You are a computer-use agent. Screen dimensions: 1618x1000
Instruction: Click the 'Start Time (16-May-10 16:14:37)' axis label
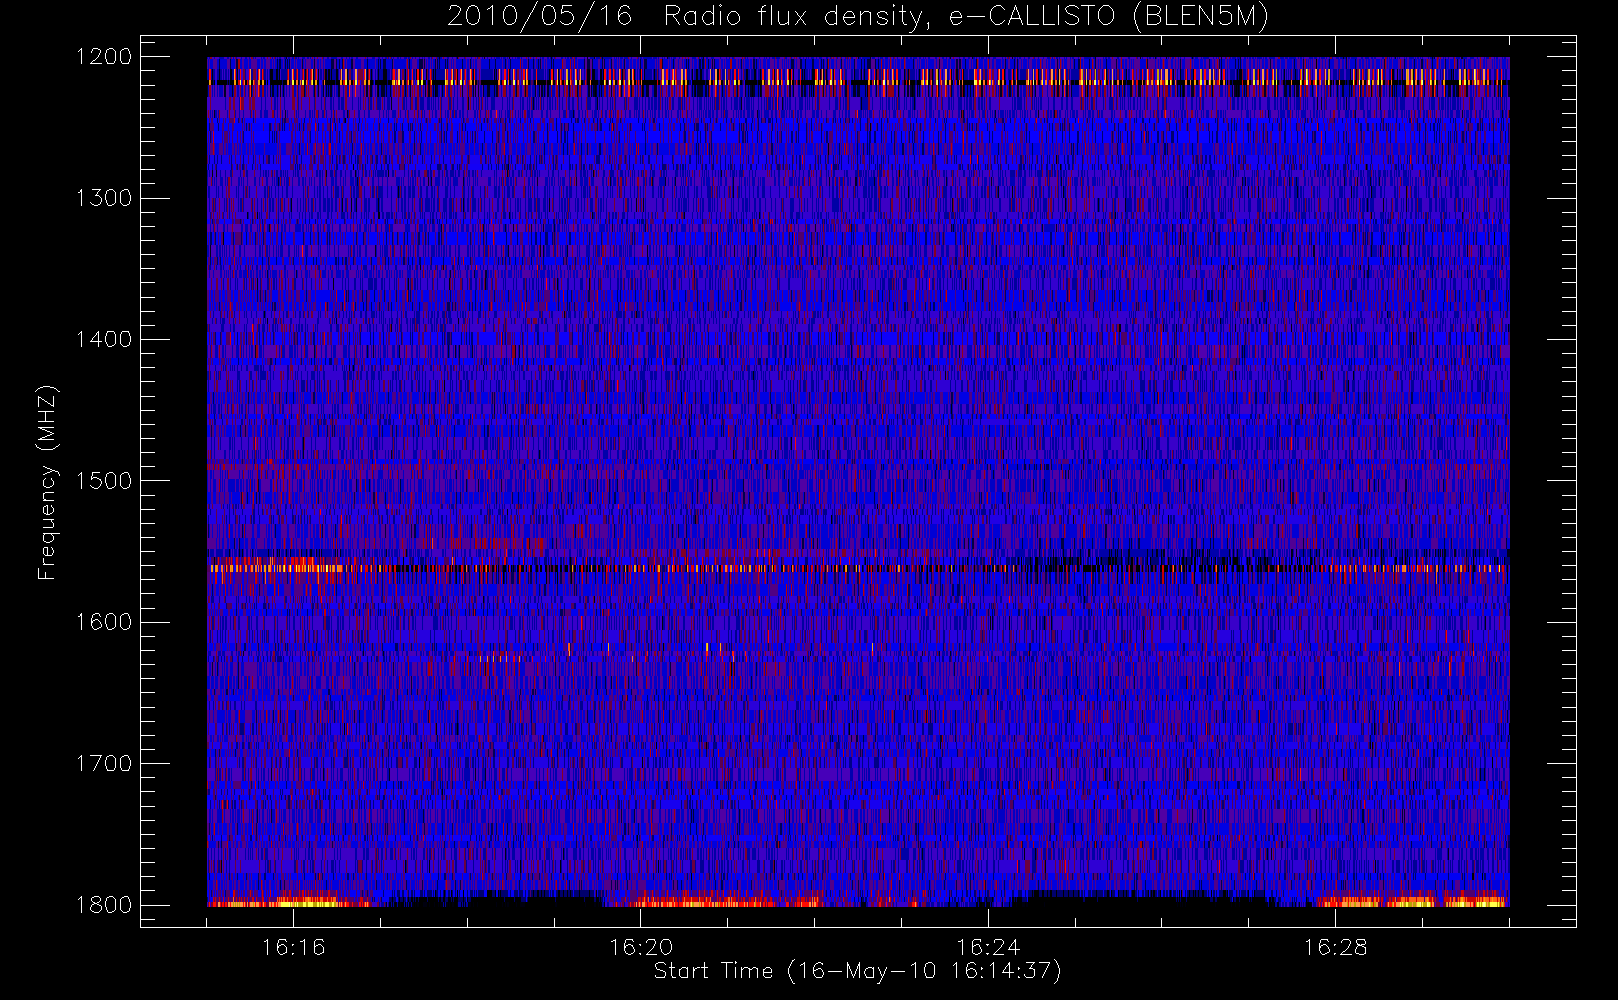pos(857,971)
